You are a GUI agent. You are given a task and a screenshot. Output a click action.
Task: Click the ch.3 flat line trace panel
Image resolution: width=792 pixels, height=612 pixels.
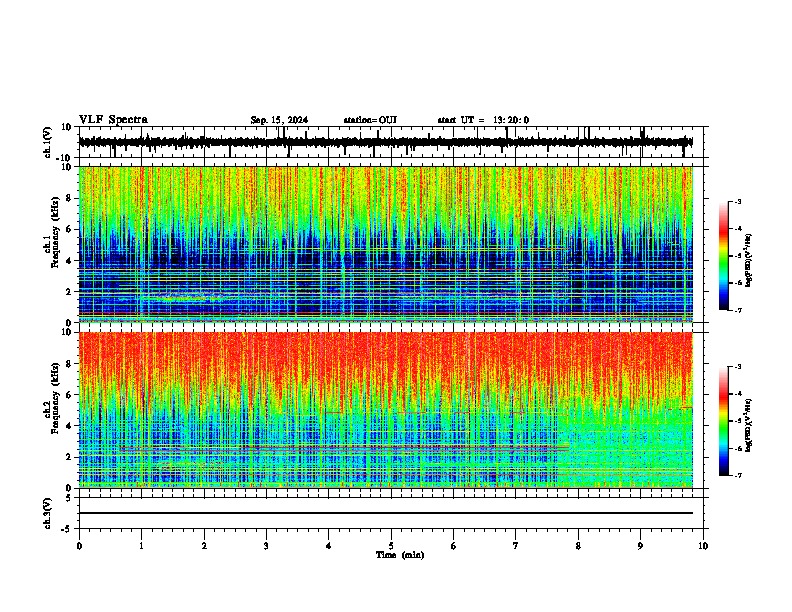click(390, 513)
